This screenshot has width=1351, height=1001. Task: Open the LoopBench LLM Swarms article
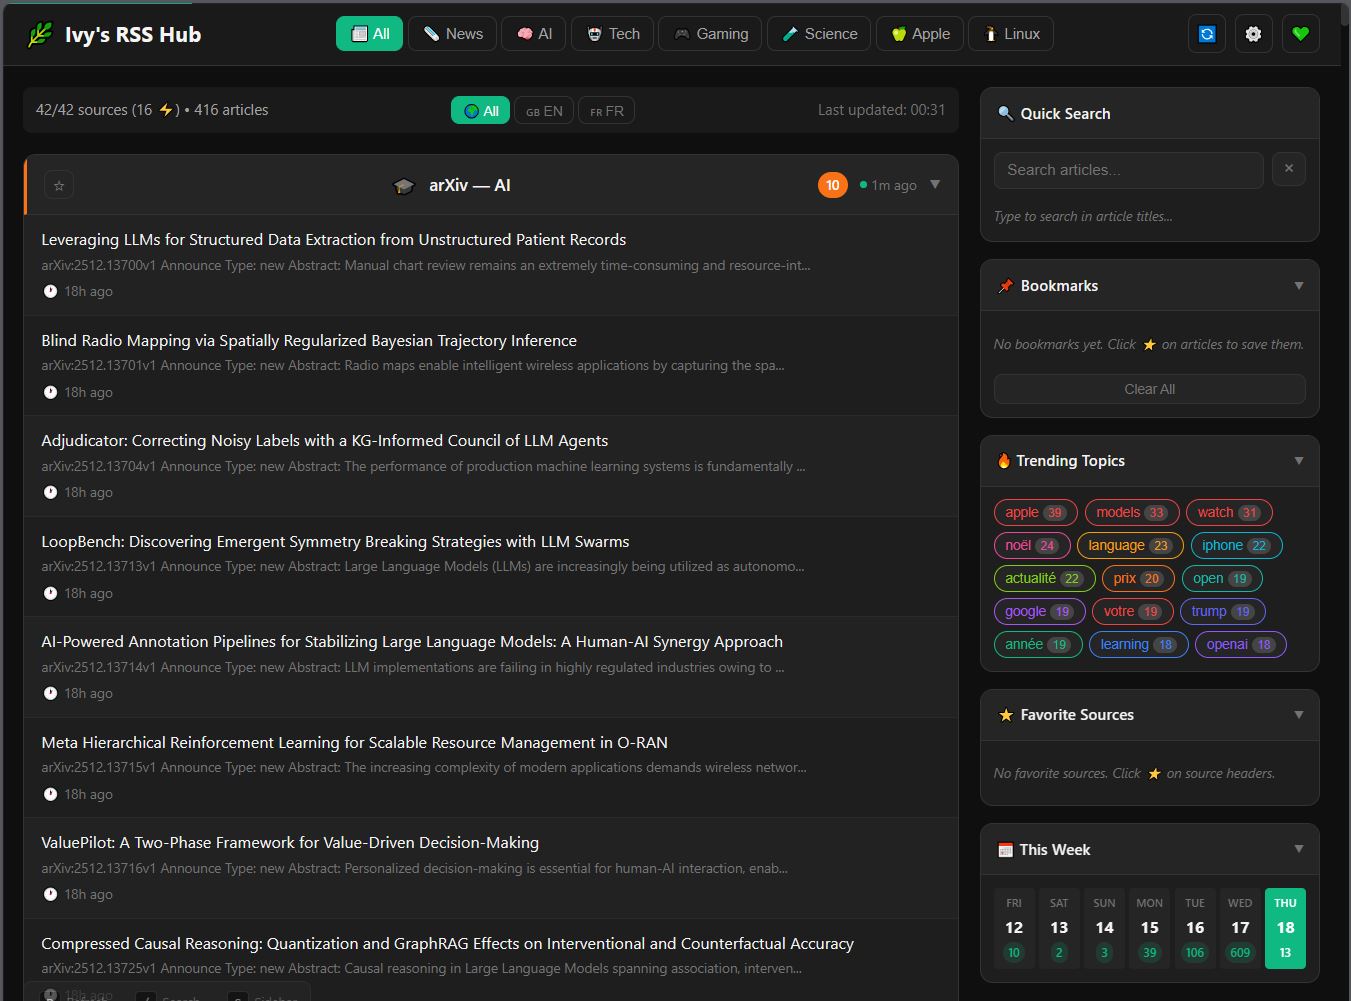335,542
